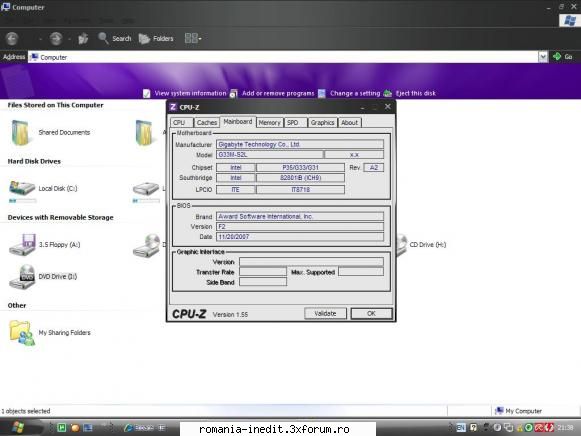This screenshot has width=581, height=436.
Task: Open the About tab in CPU-Z
Action: click(349, 123)
